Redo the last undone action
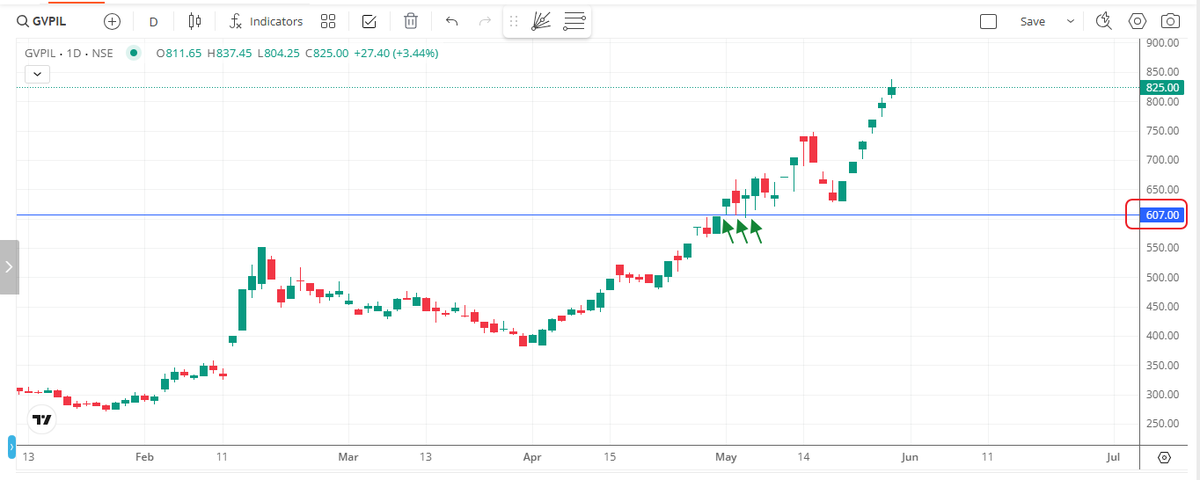This screenshot has width=1200, height=480. (x=485, y=21)
